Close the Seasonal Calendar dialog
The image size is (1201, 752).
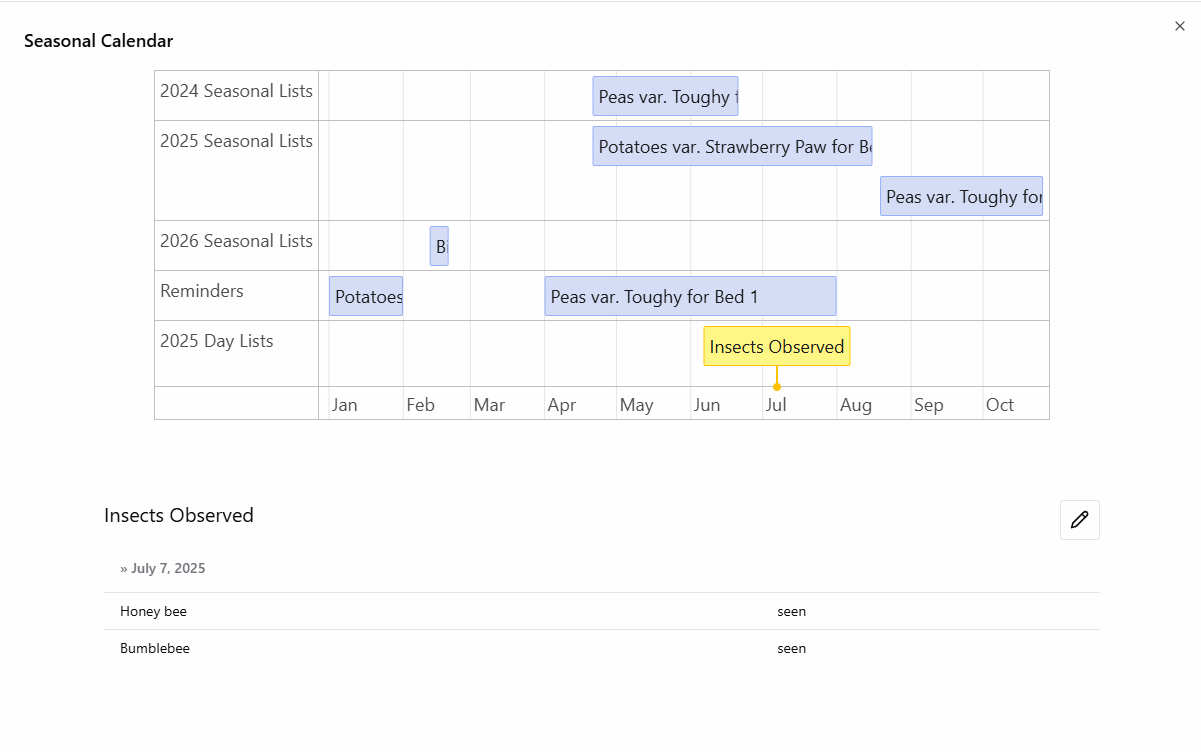(1180, 27)
